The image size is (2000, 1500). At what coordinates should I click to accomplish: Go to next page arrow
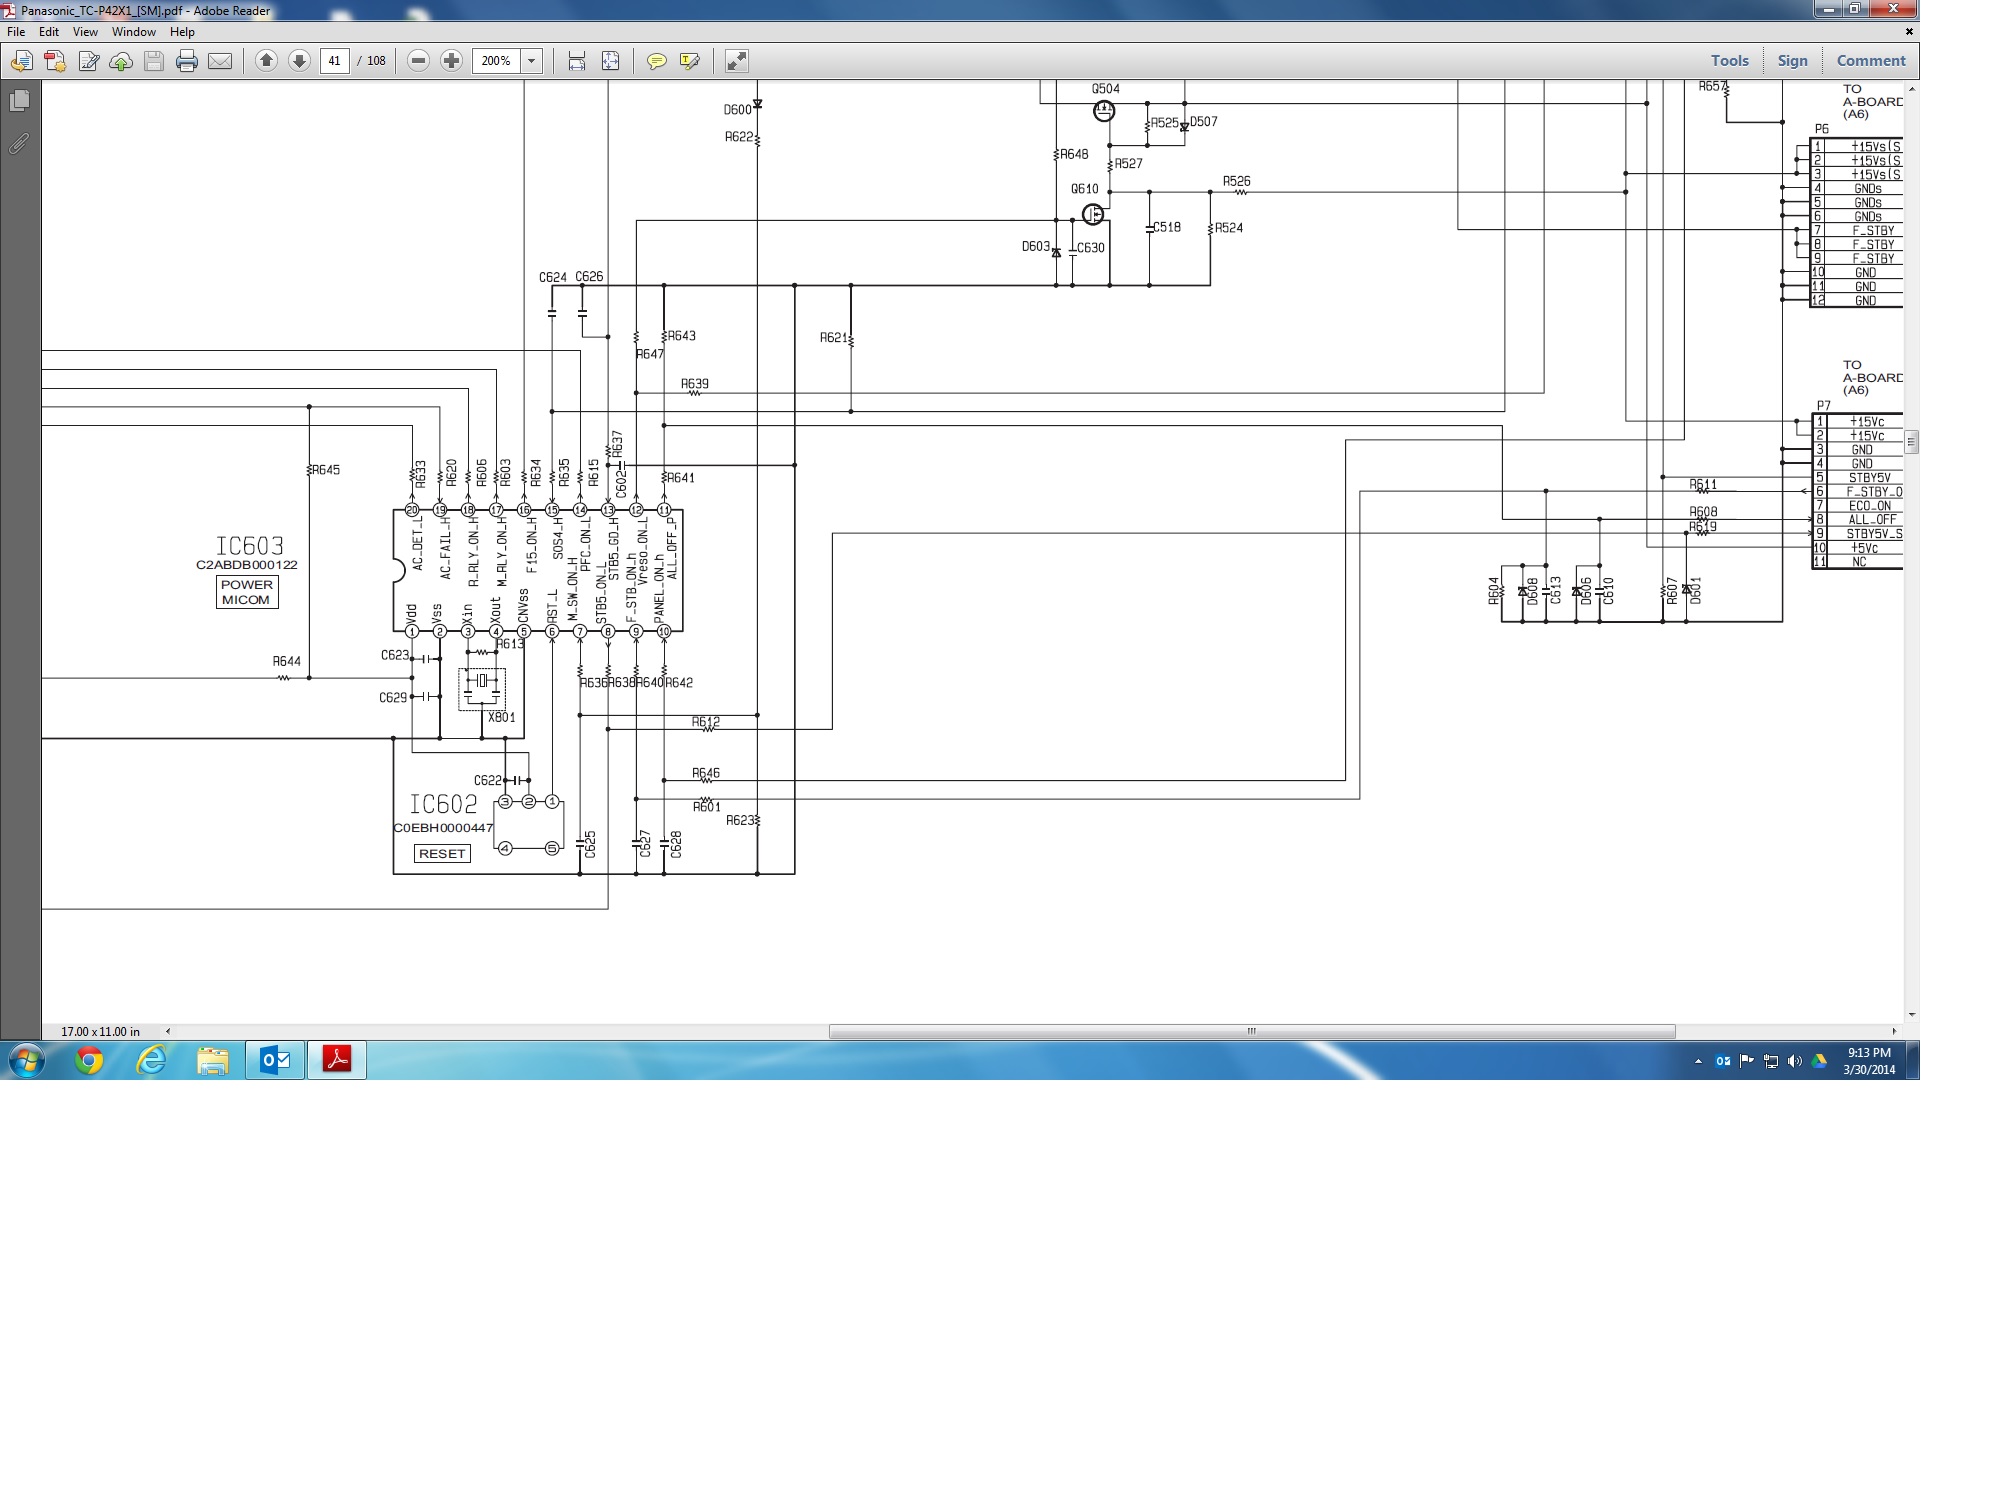click(299, 61)
